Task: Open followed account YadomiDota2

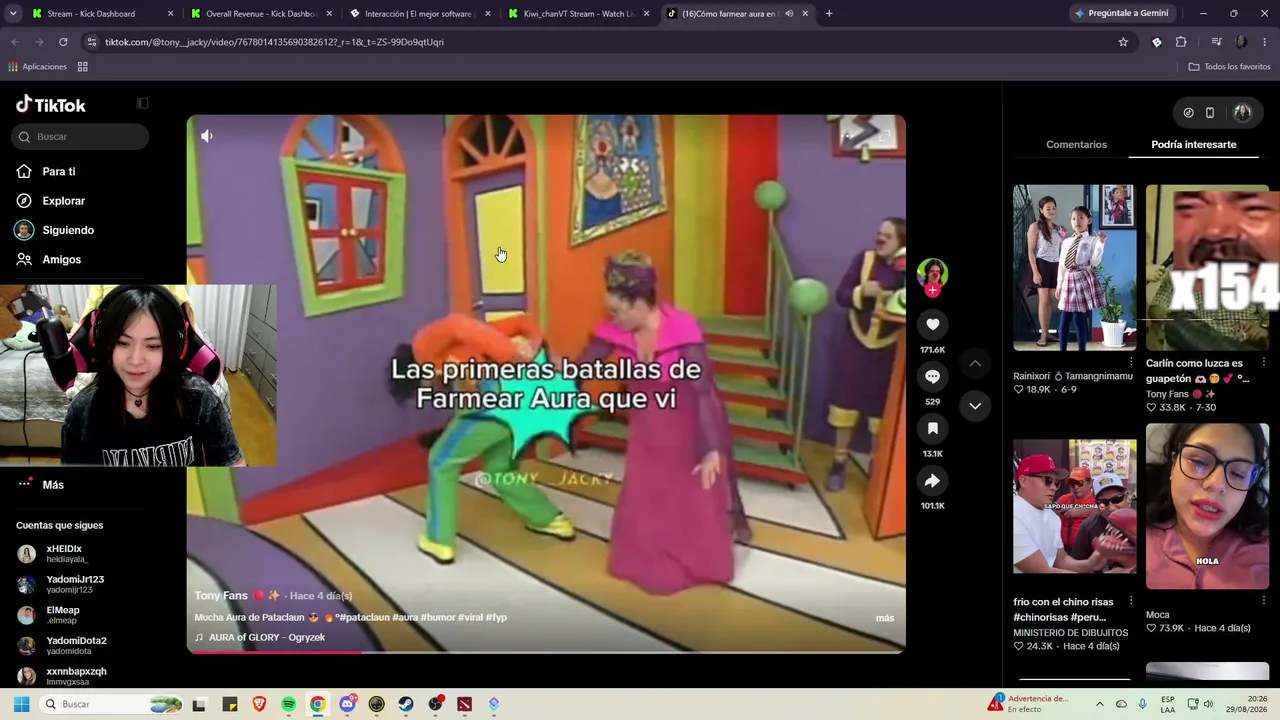Action: (x=76, y=645)
